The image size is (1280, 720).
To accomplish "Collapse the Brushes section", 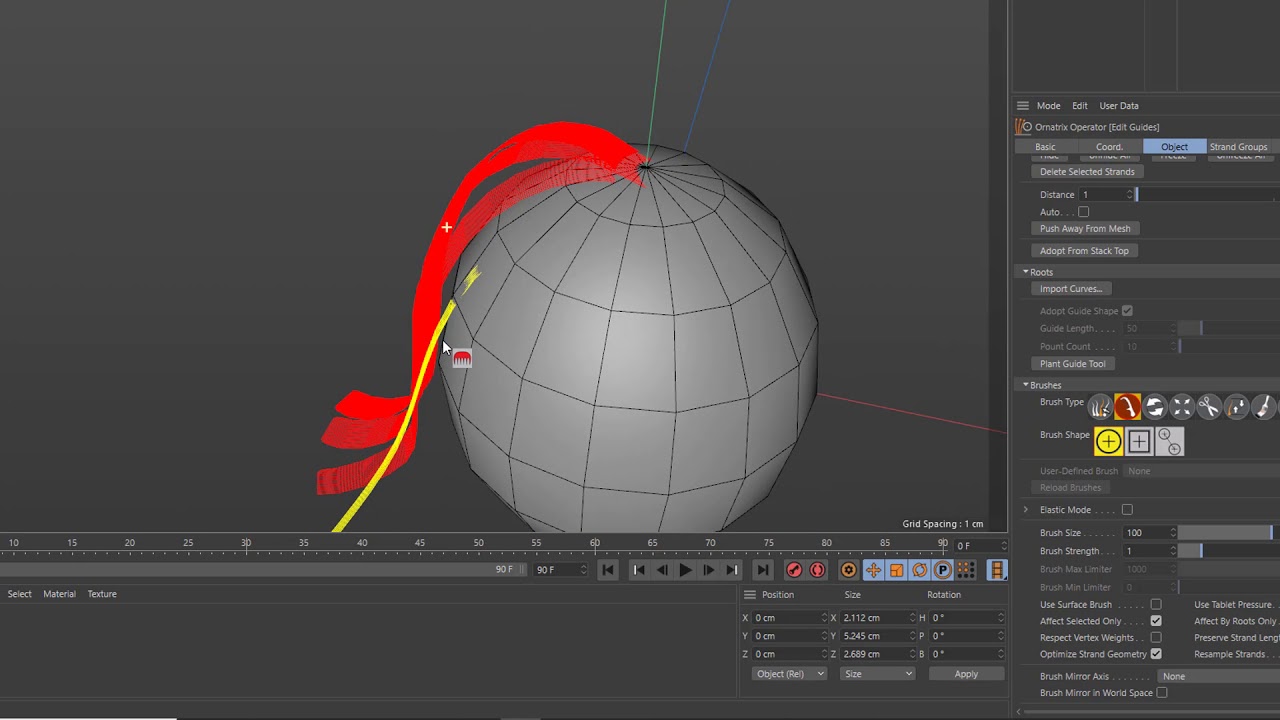I will pos(1025,385).
